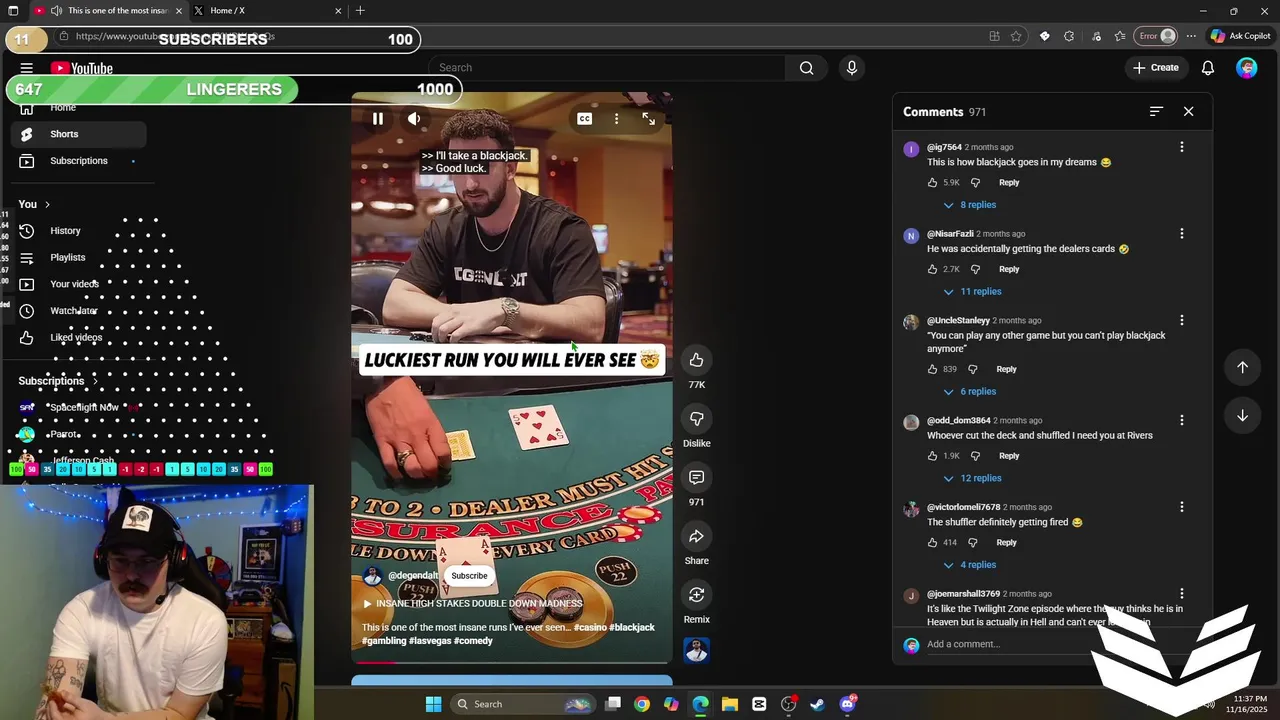
Task: Go to next Short with down arrow
Action: [1242, 416]
